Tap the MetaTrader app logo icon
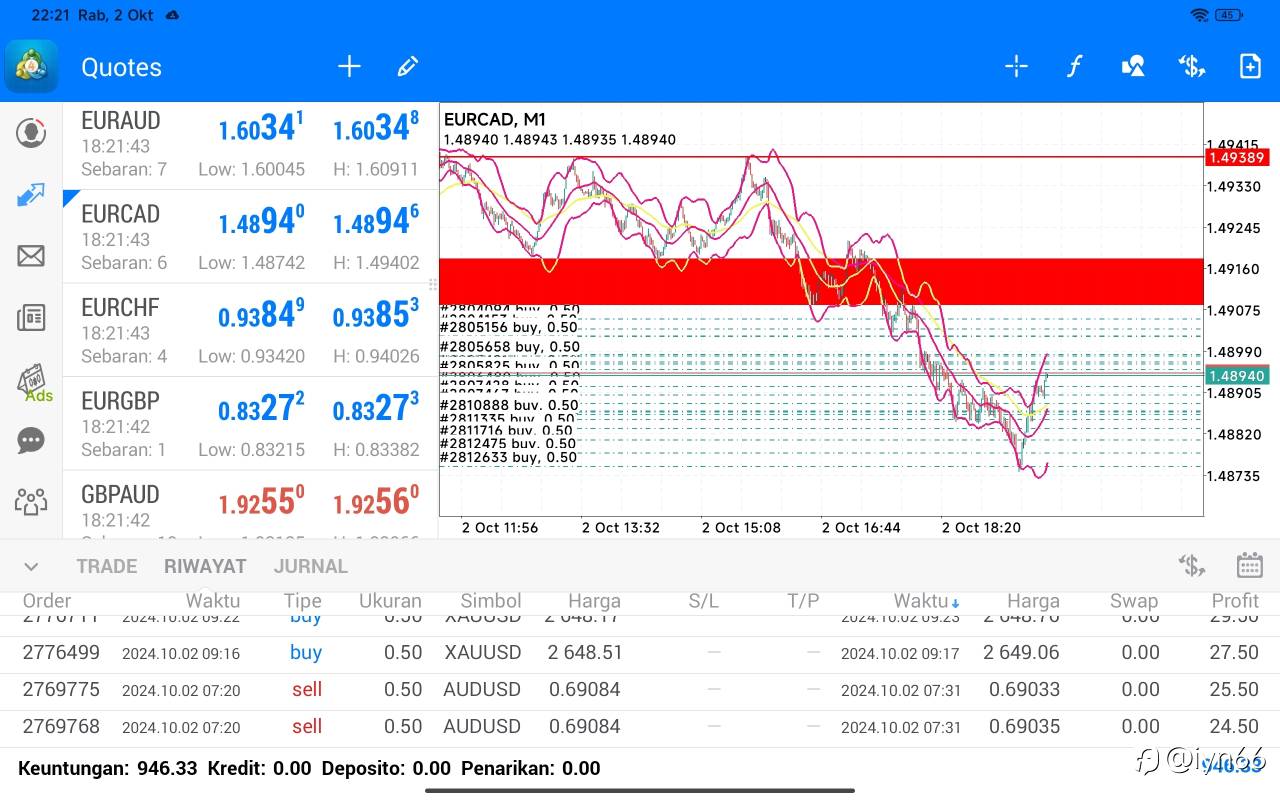Screen dimensions: 1280x800 (31, 66)
